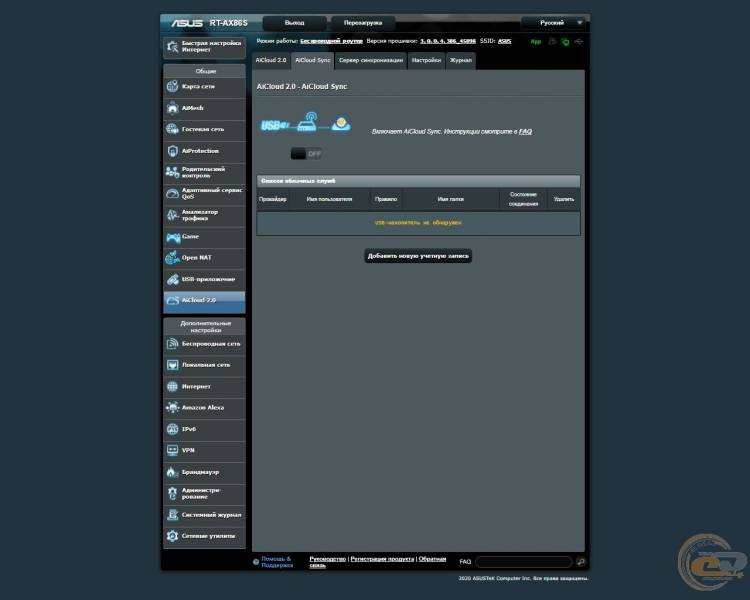Click the yellow USB not detected message

(x=418, y=222)
